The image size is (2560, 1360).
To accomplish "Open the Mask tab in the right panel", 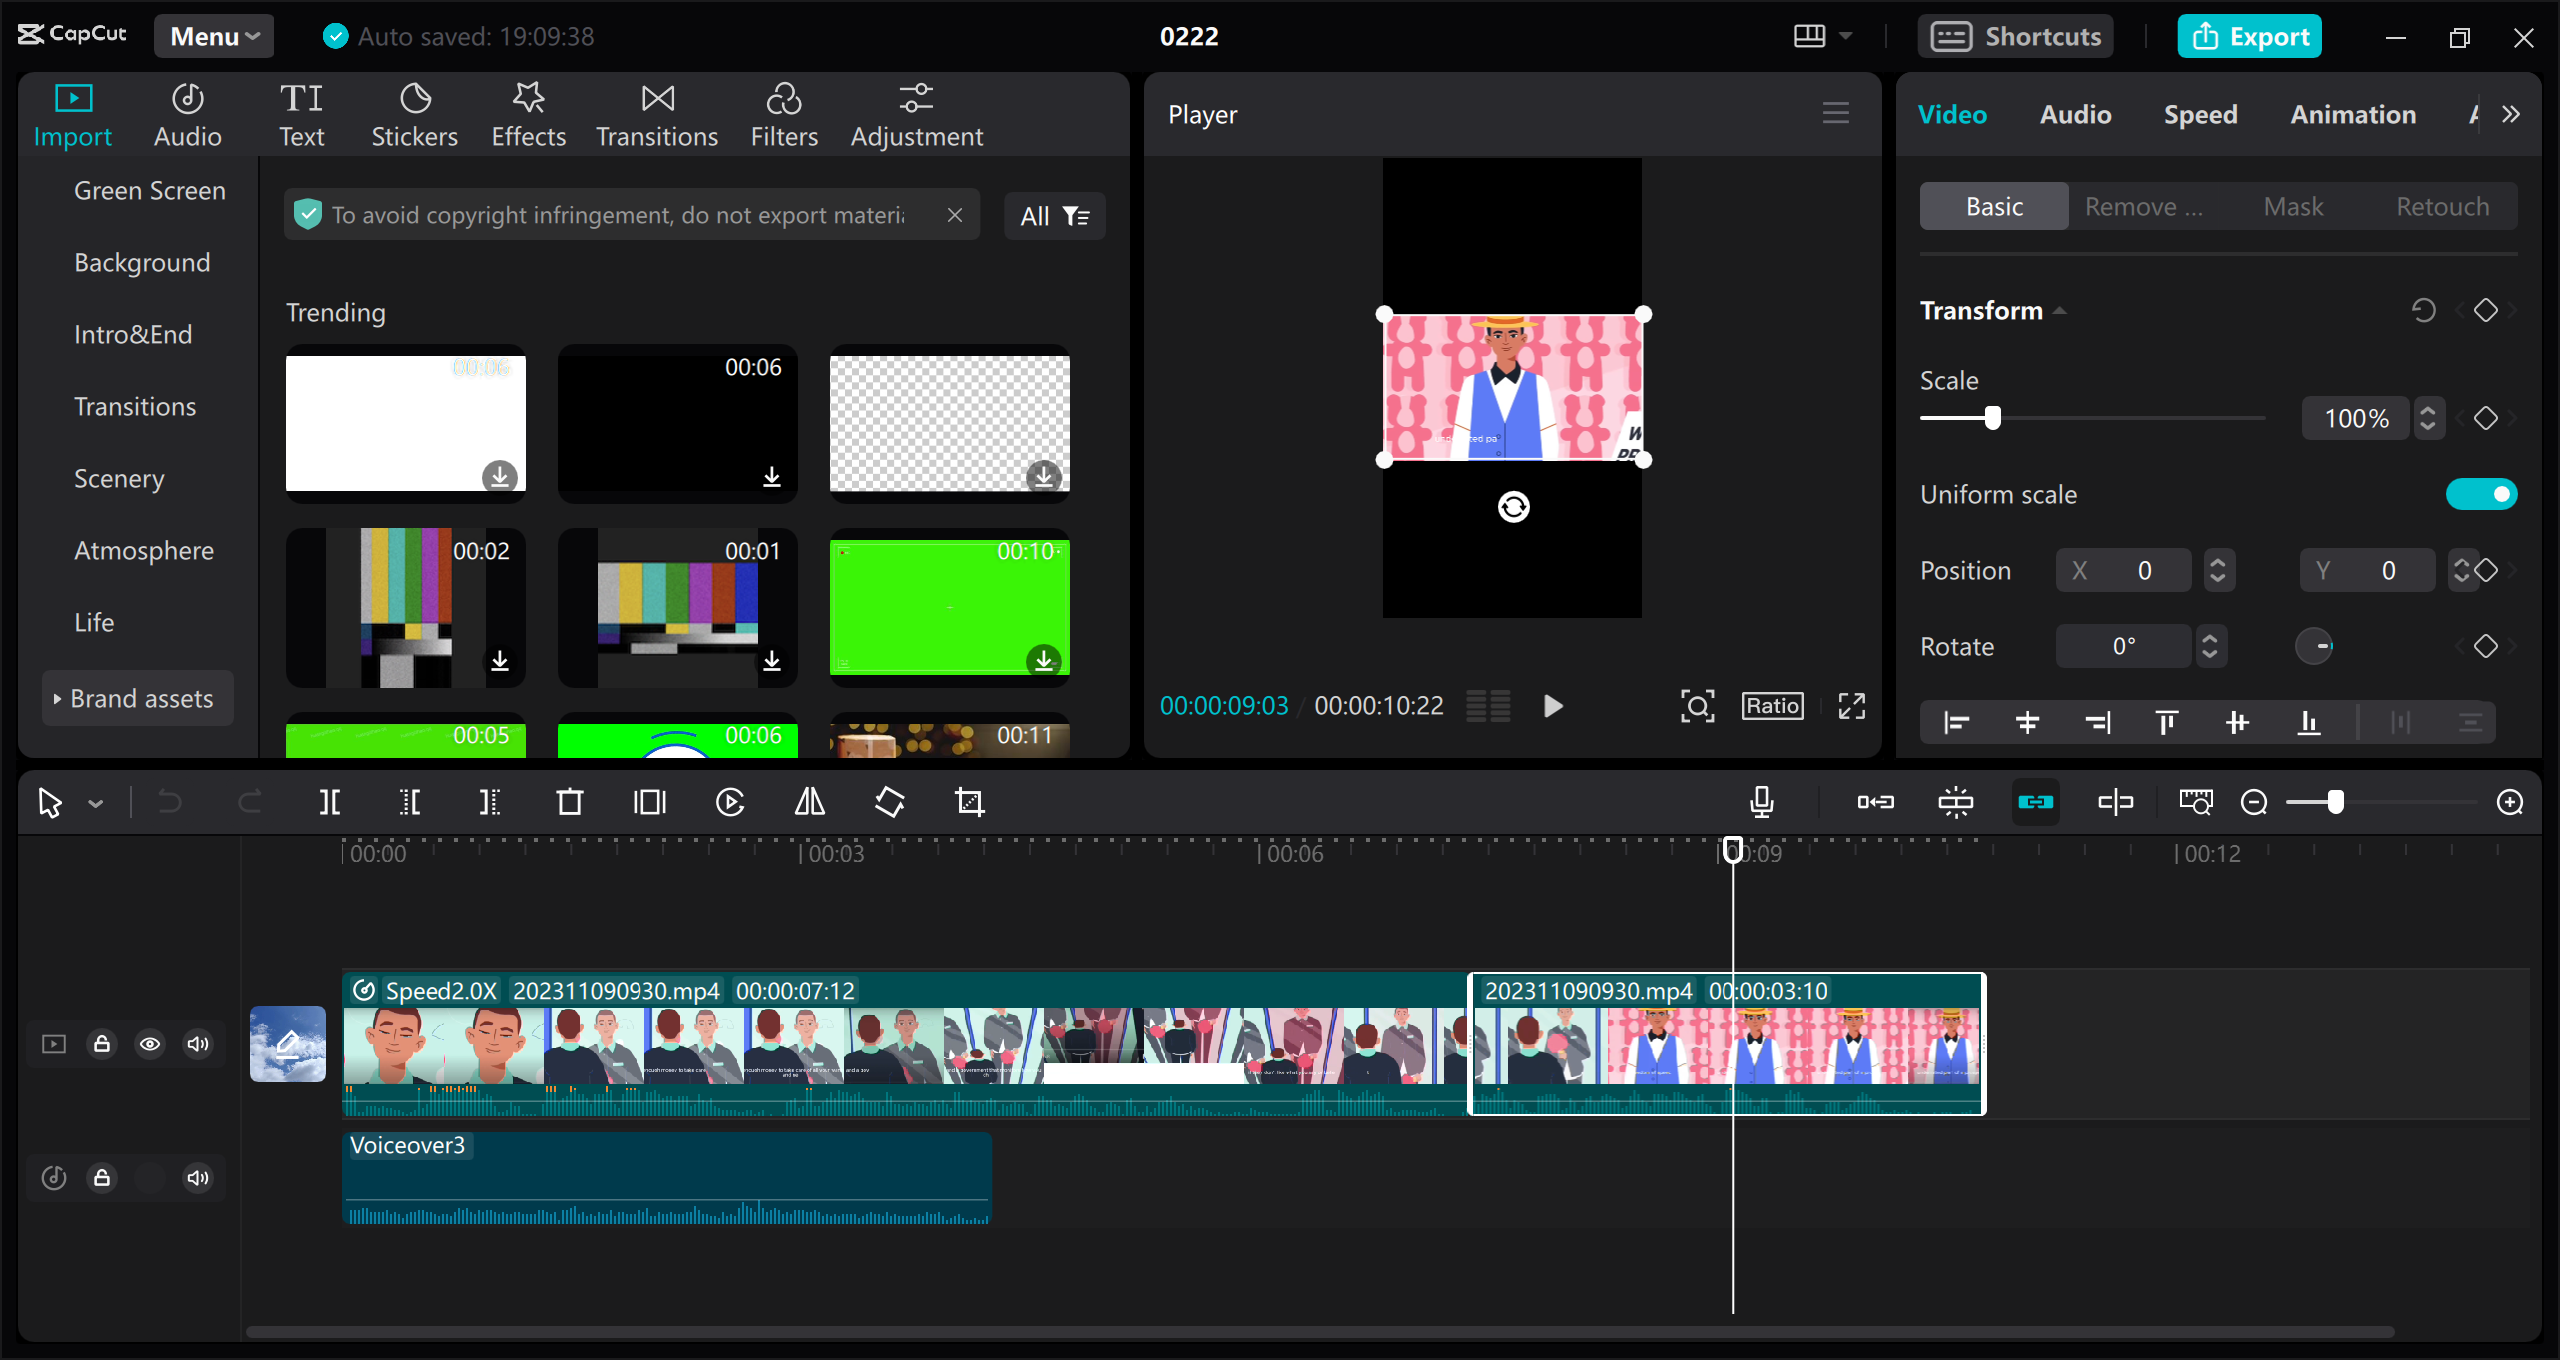I will pos(2294,206).
